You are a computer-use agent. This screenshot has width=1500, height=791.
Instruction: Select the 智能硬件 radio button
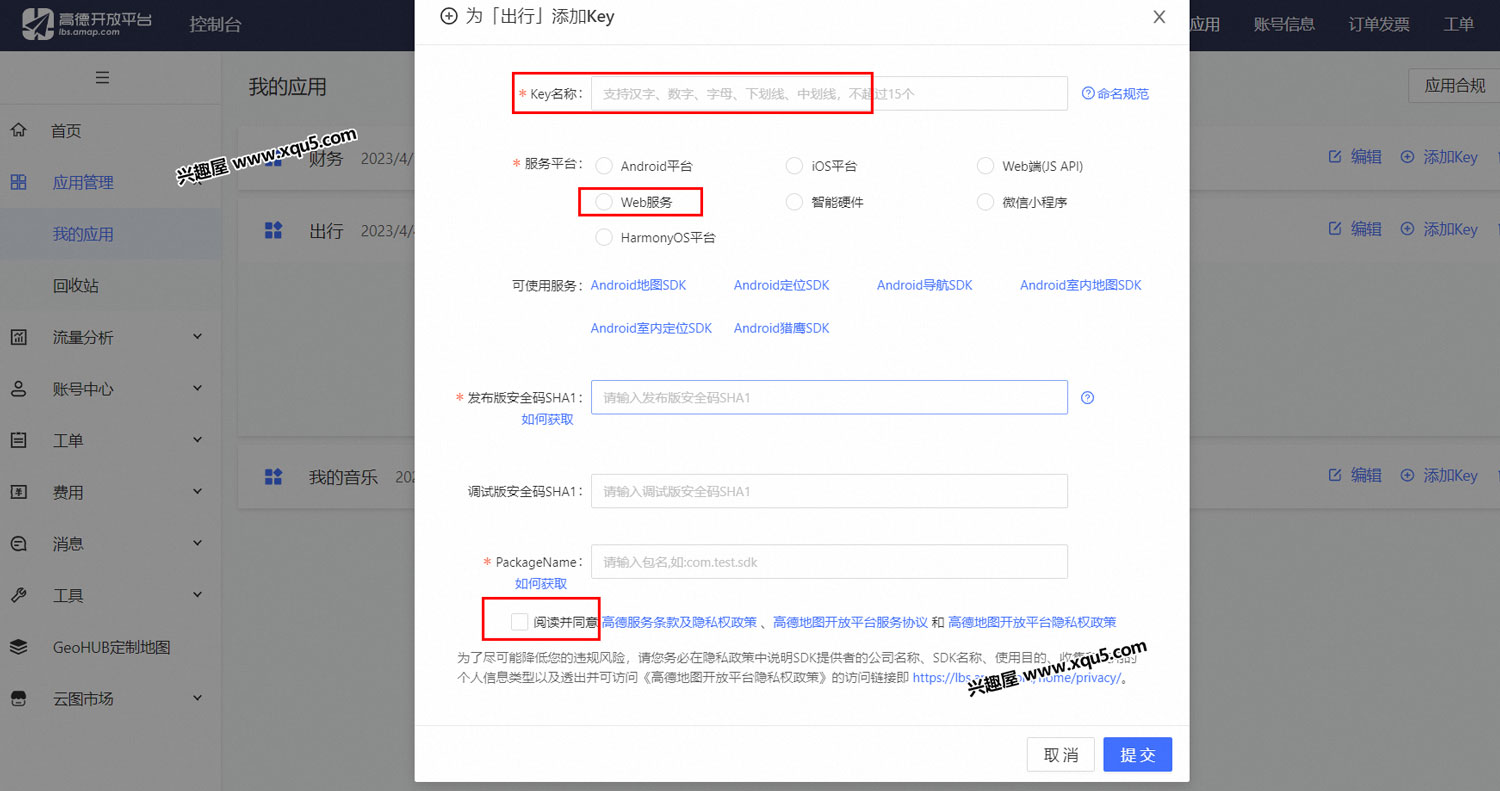pos(794,202)
